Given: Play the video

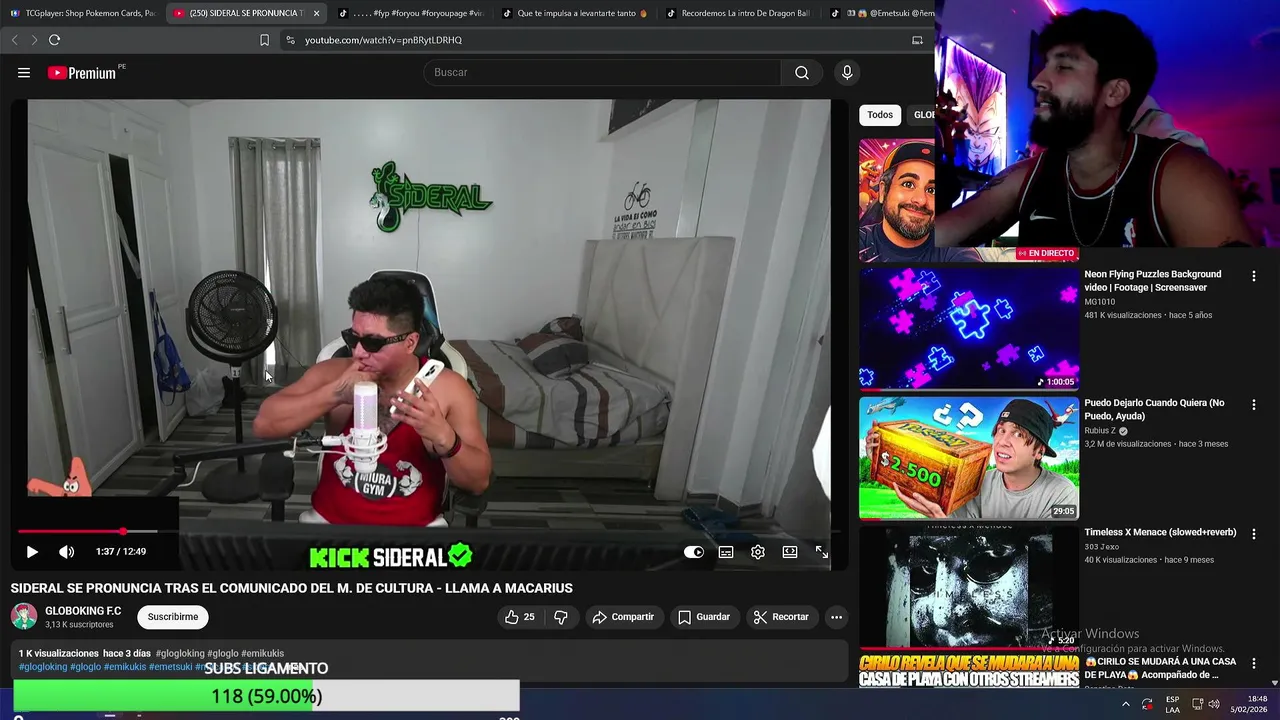Looking at the screenshot, I should coord(31,551).
